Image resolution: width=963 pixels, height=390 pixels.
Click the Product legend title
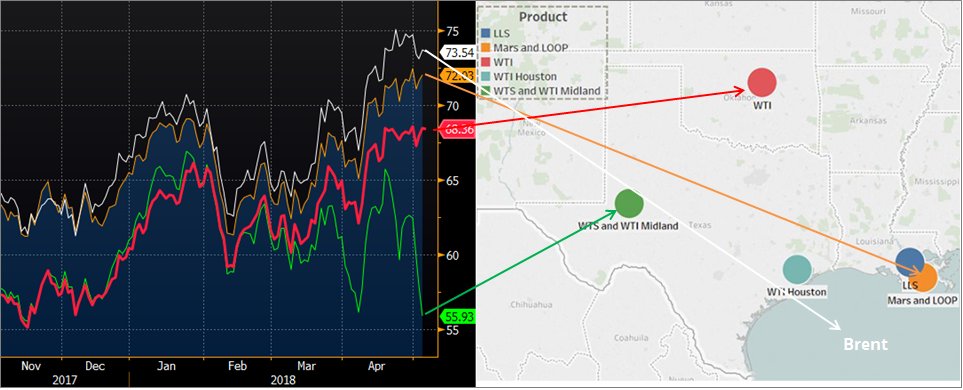click(x=542, y=17)
